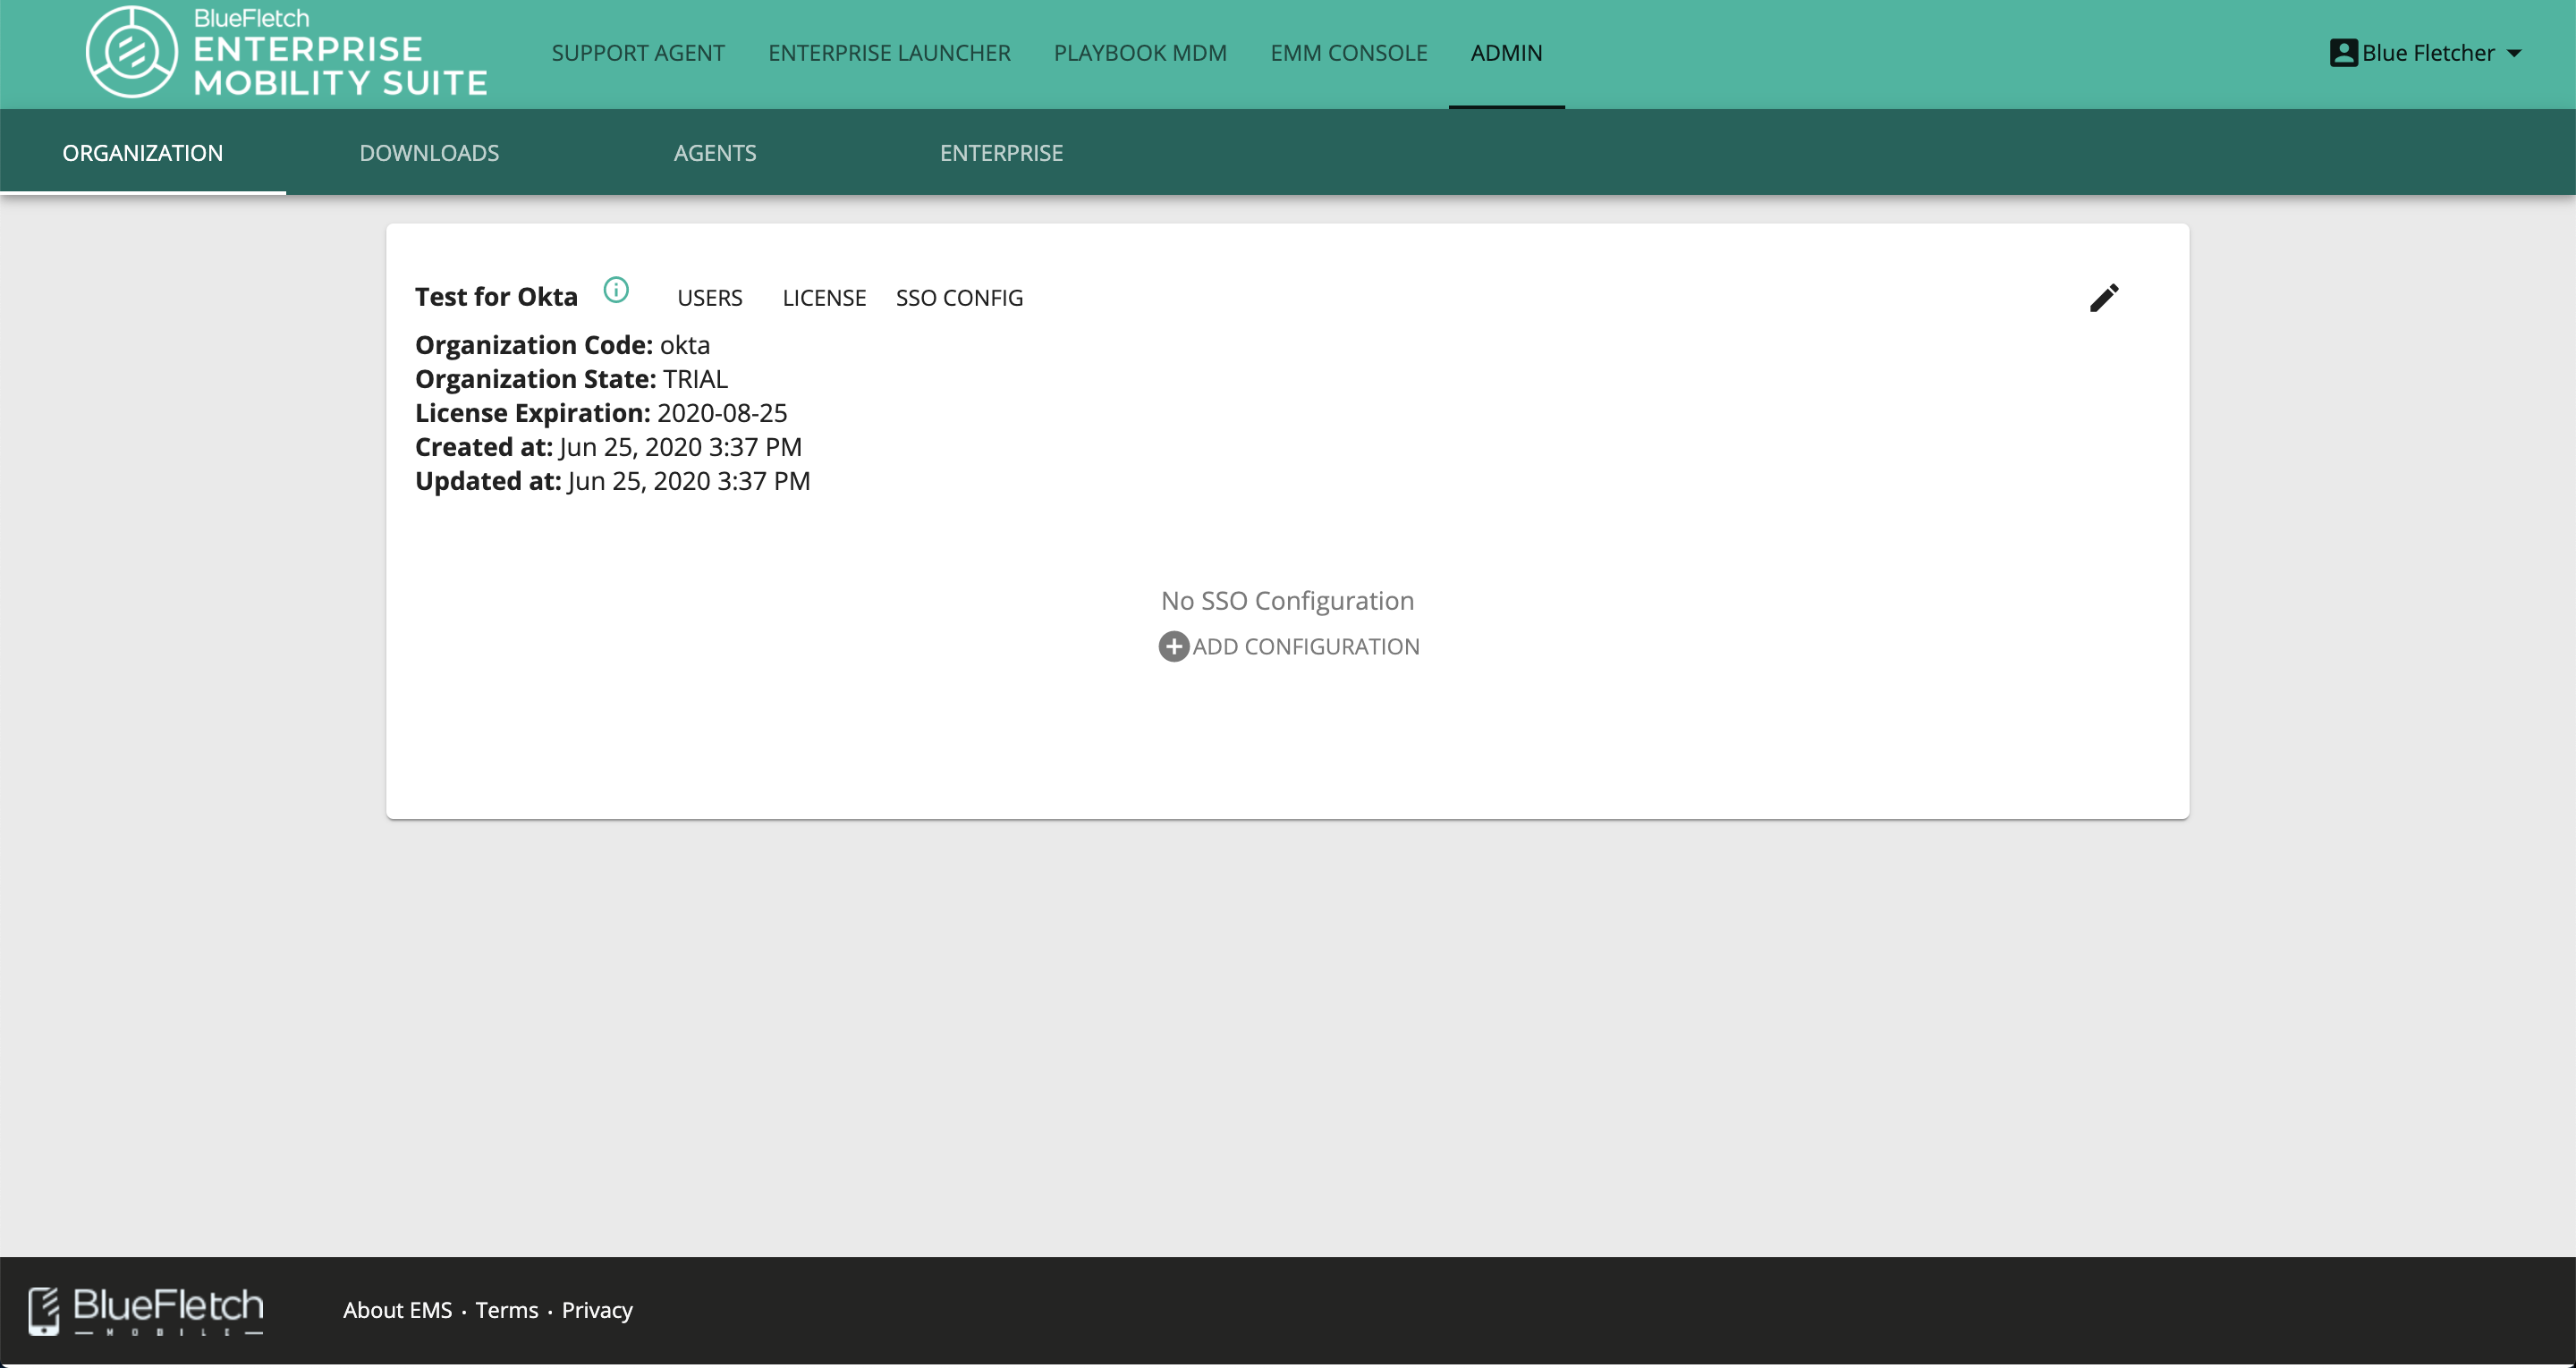Open the Support Agent section

point(638,53)
